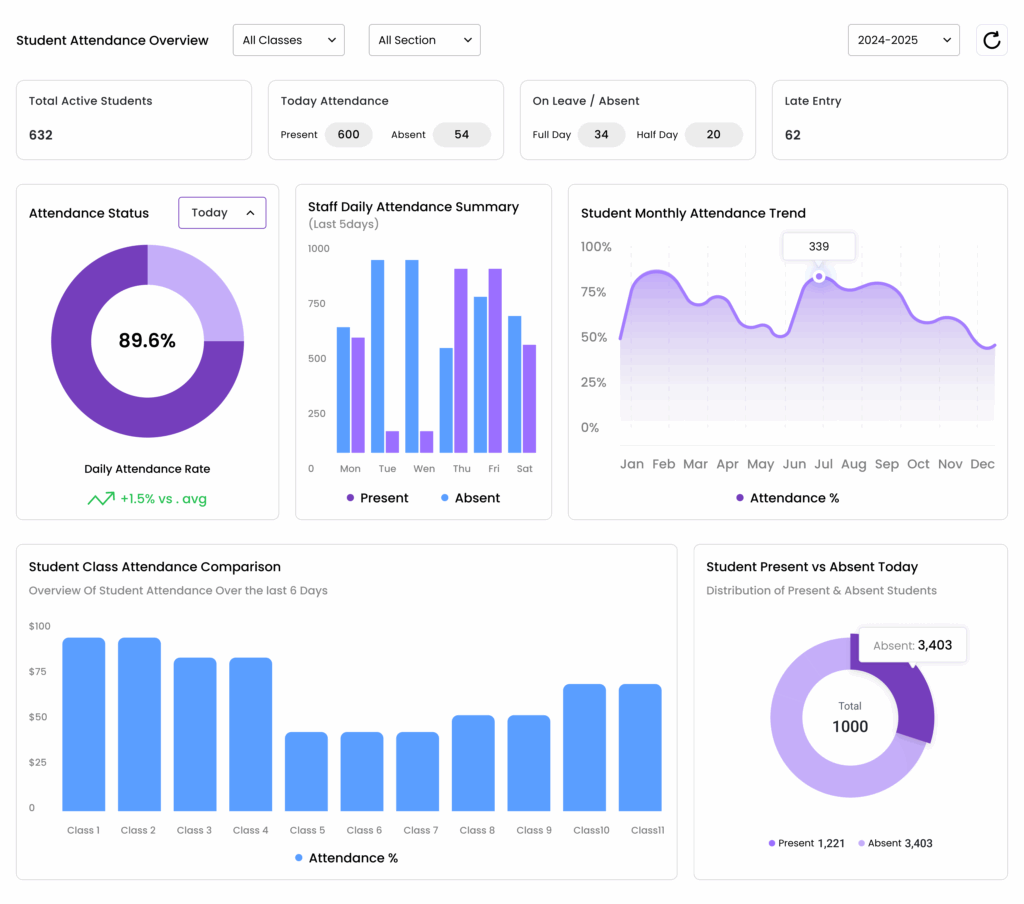
Task: Toggle Present 1,221 legend in today donut chart
Action: pos(806,843)
